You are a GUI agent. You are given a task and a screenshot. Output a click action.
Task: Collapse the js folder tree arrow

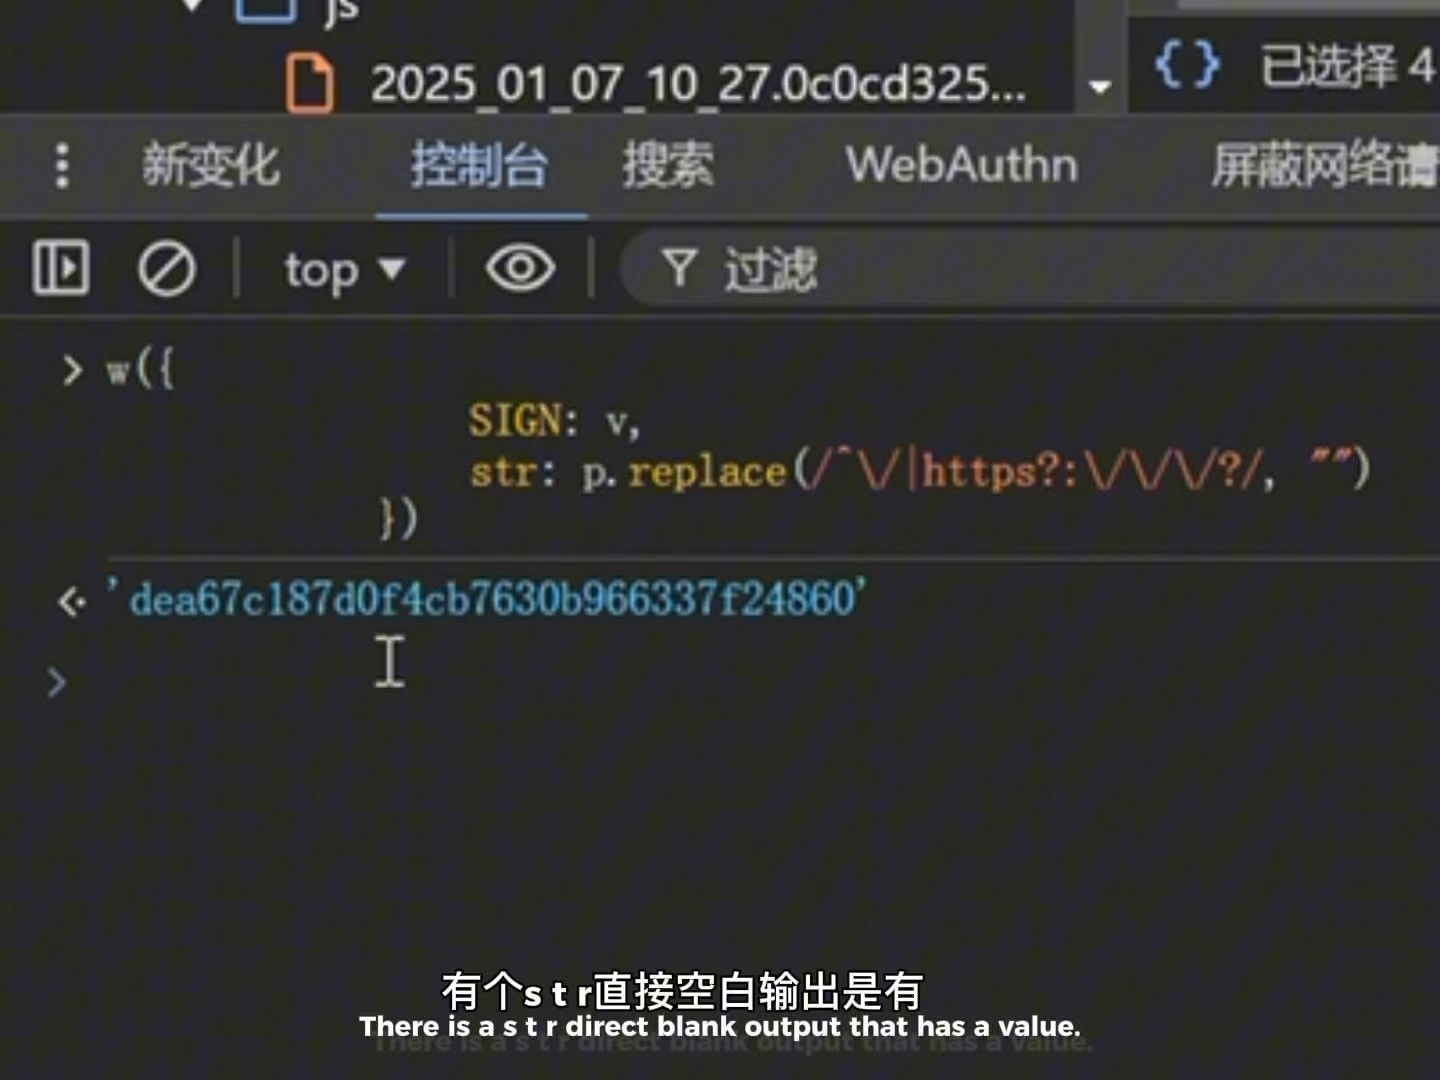pos(193,6)
